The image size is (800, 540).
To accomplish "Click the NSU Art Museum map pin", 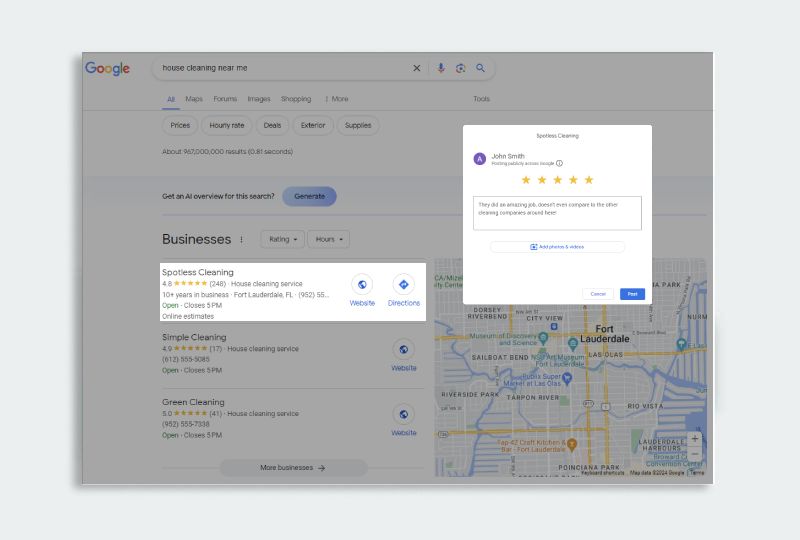I will click(x=573, y=344).
